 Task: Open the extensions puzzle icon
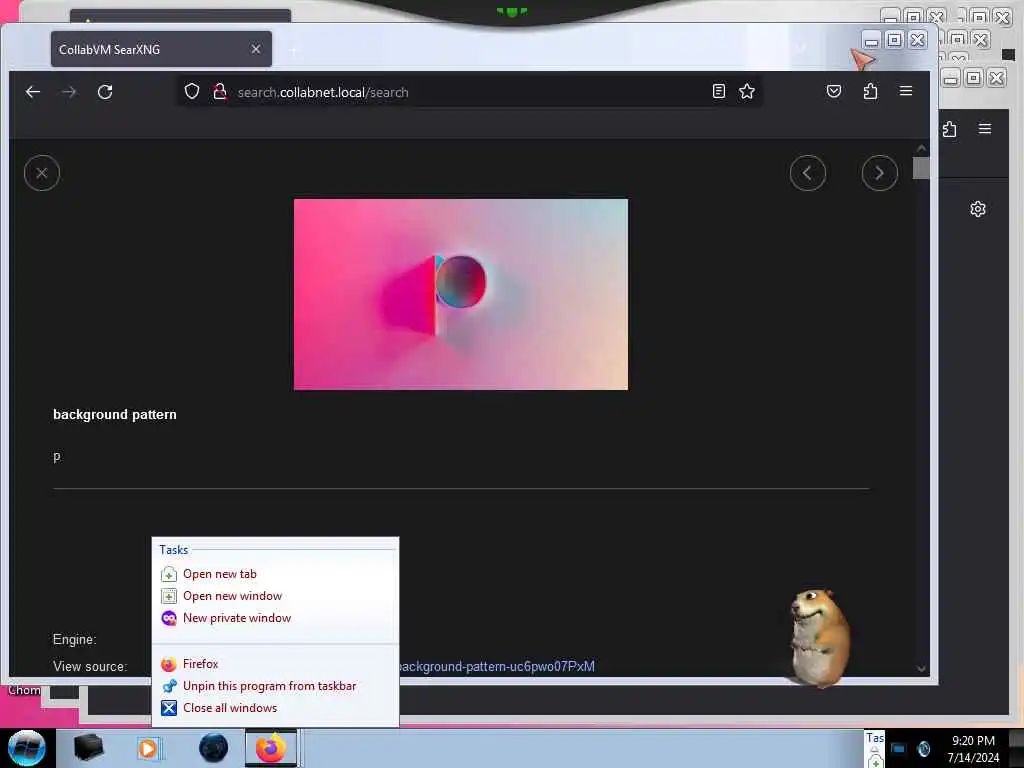coord(870,91)
